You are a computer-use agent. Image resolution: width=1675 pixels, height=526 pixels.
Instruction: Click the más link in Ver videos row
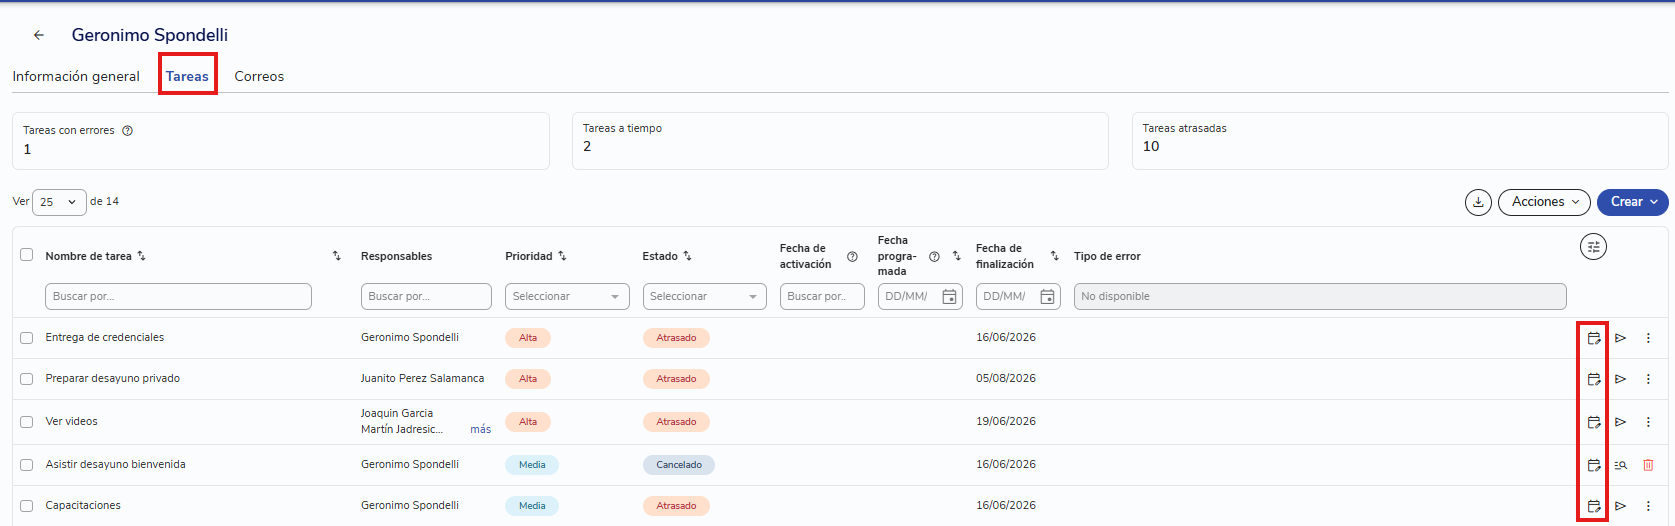pos(481,429)
